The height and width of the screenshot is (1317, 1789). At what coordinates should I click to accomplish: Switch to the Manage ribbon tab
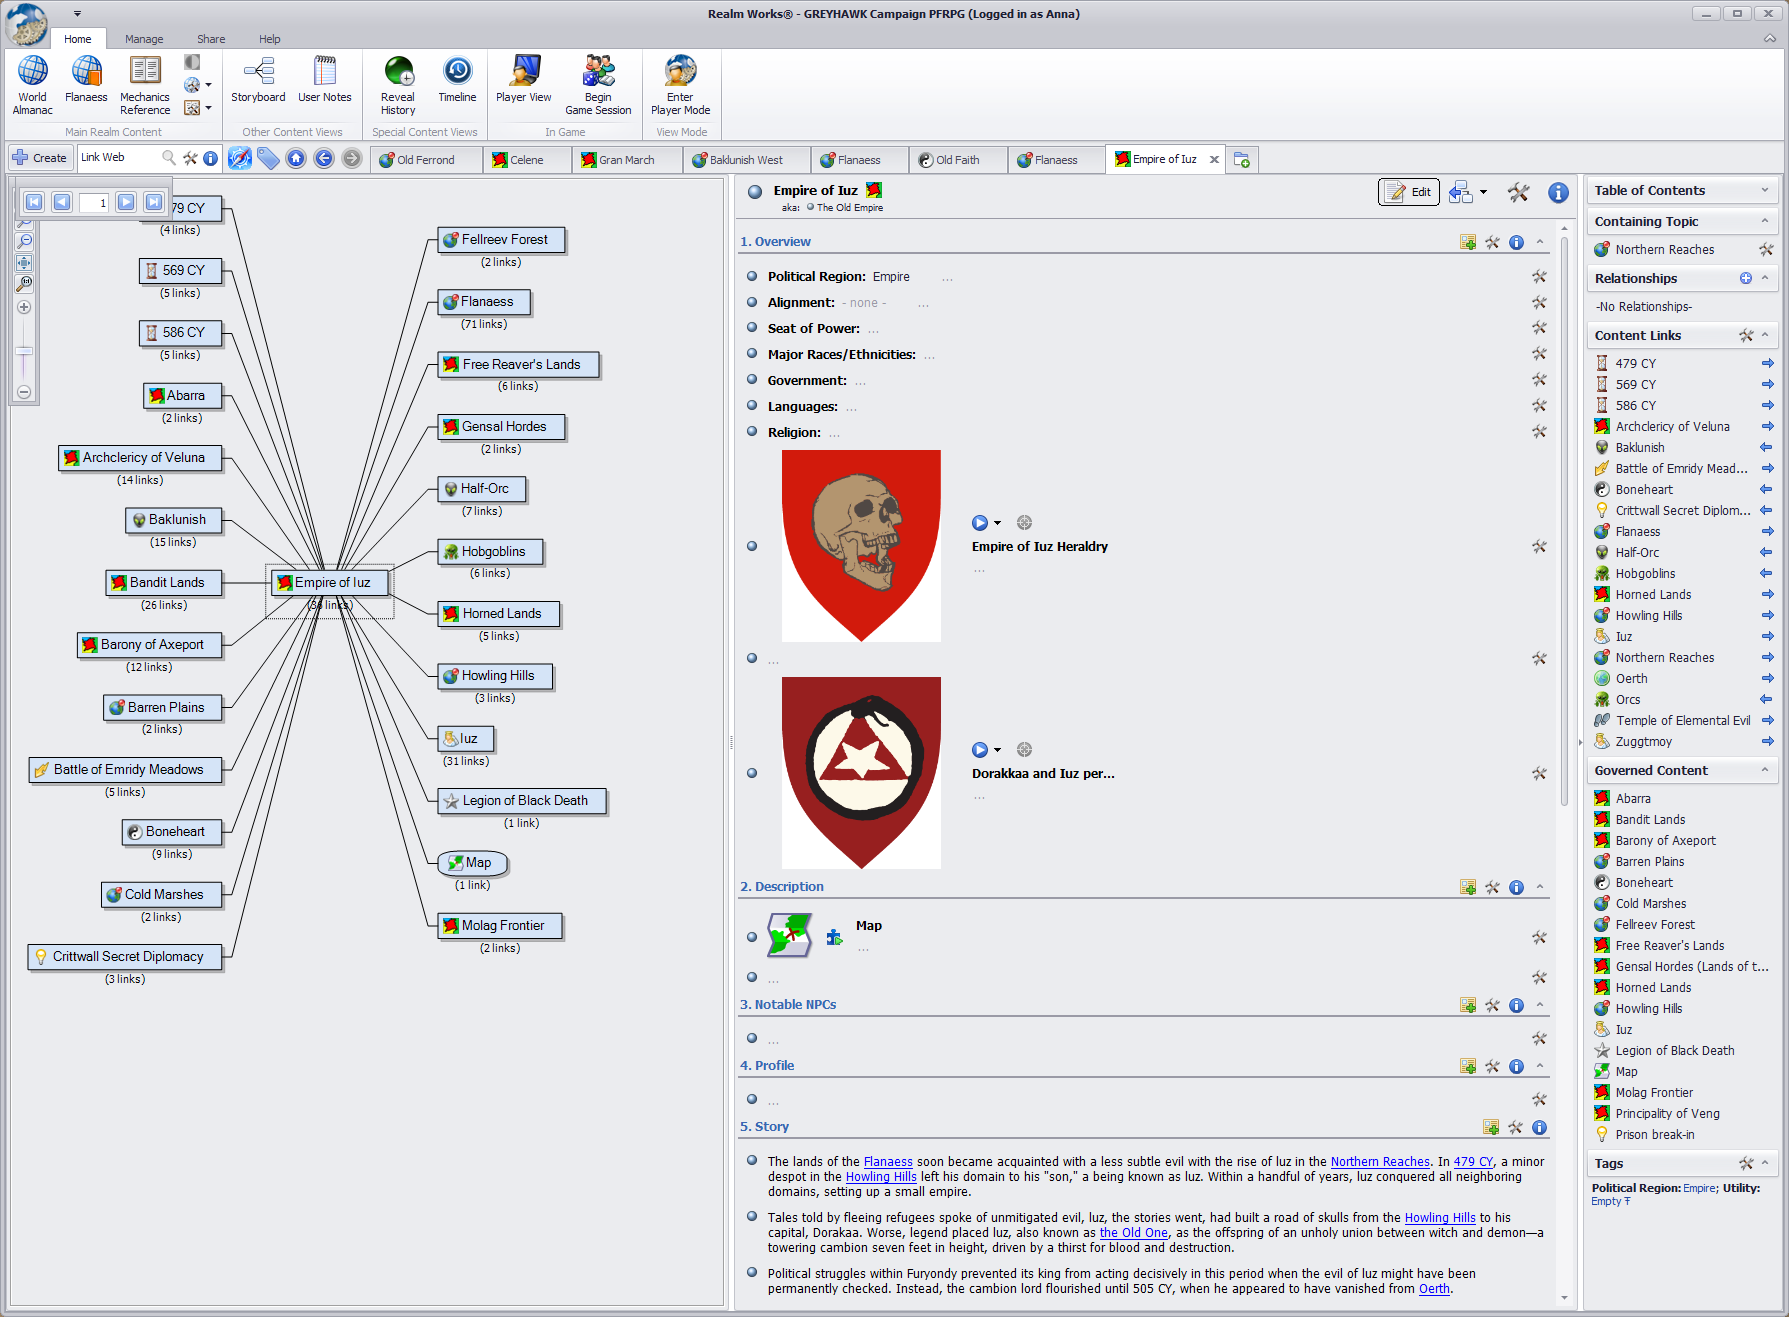click(x=144, y=39)
